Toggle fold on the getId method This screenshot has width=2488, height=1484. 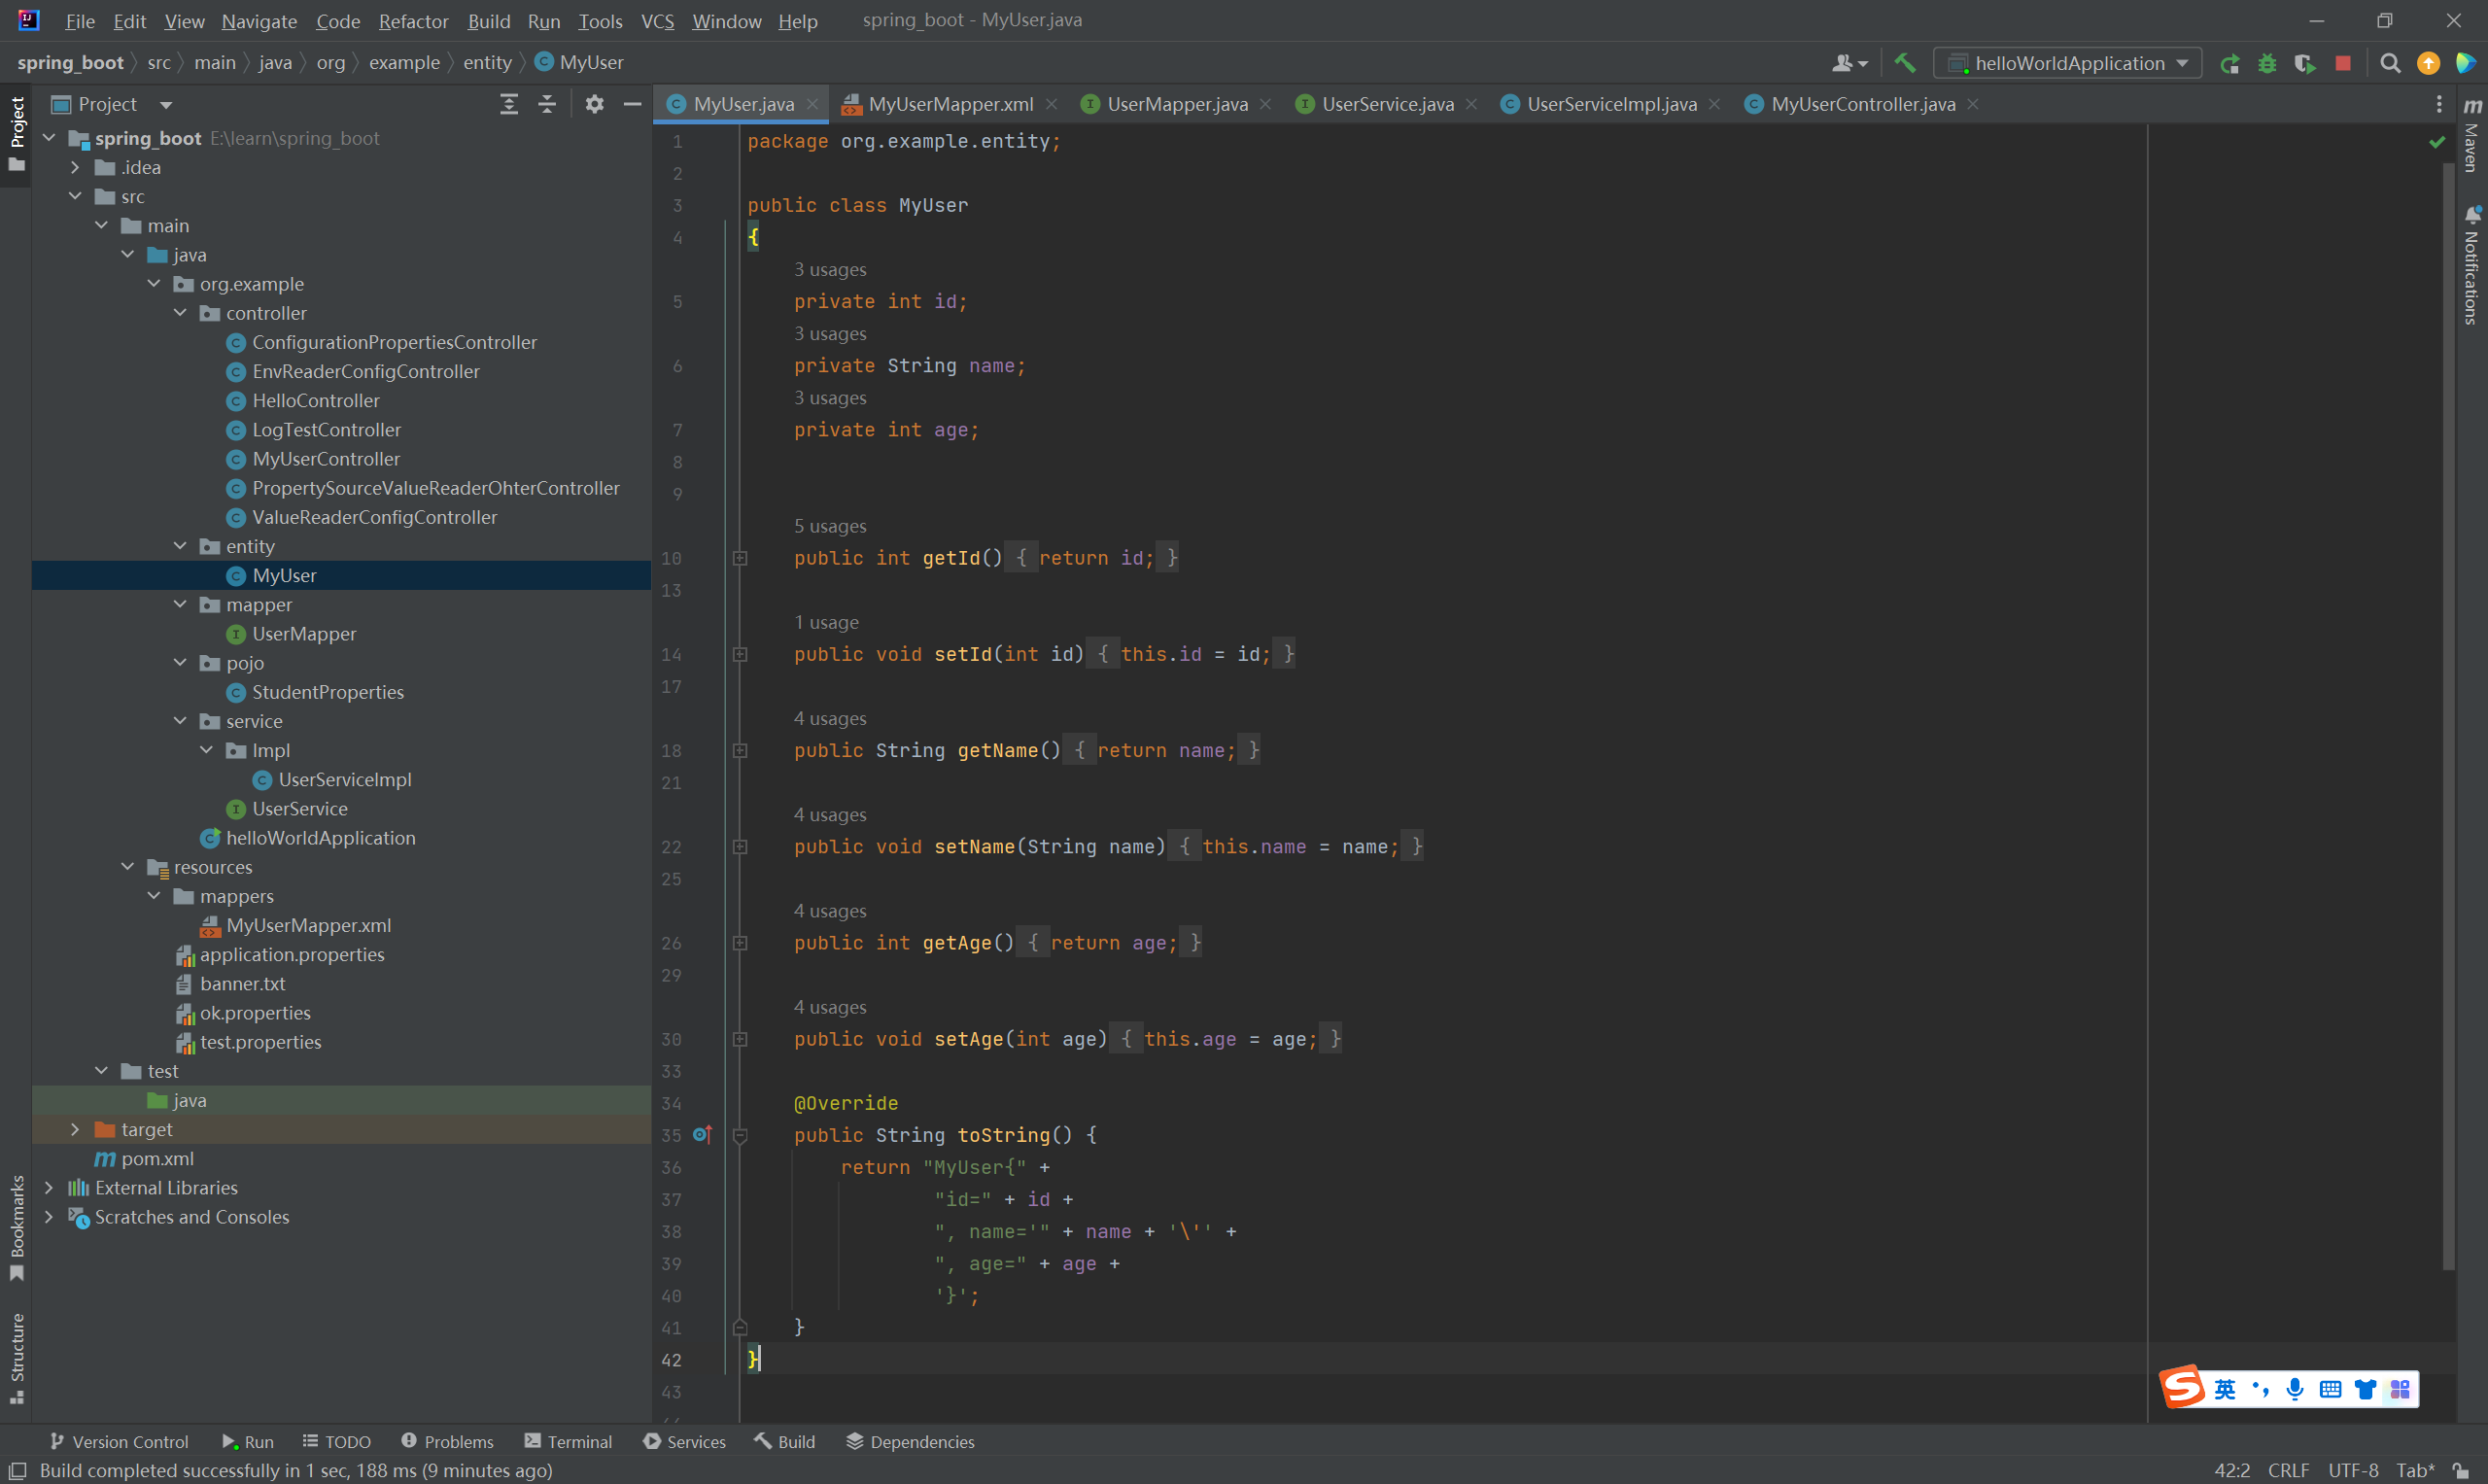[x=740, y=558]
